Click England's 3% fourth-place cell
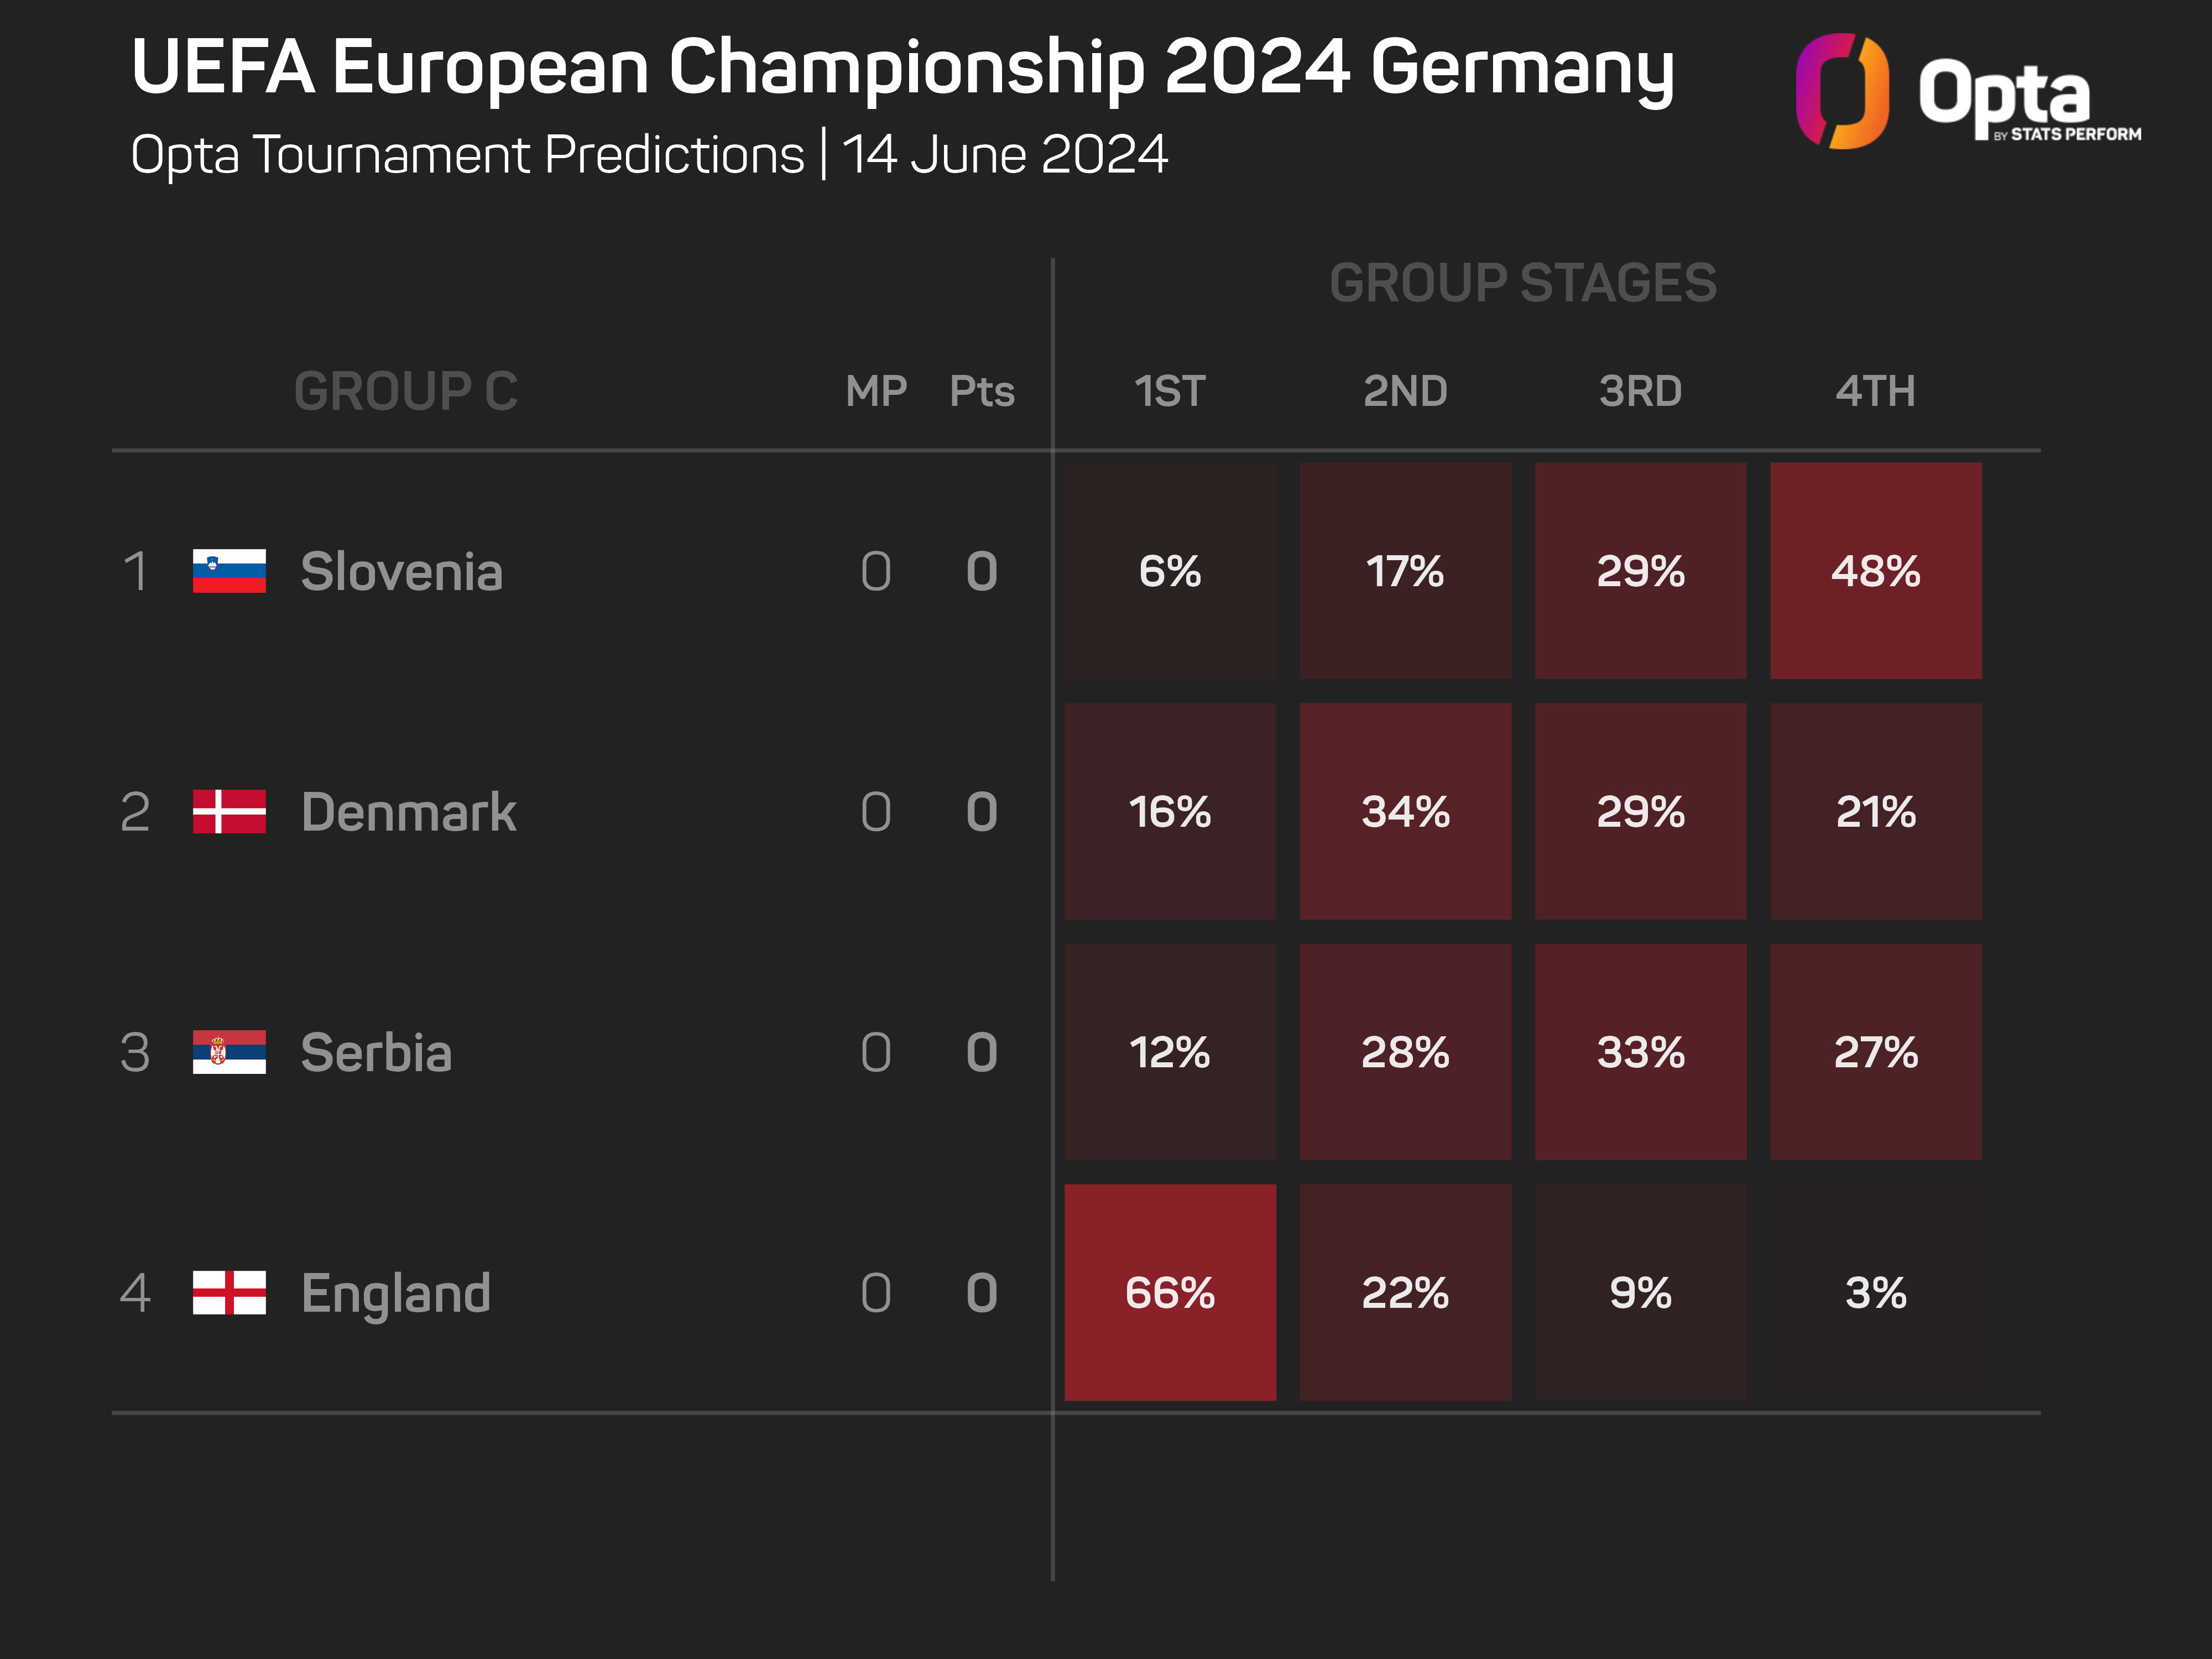Image resolution: width=2212 pixels, height=1659 pixels. (1875, 1292)
